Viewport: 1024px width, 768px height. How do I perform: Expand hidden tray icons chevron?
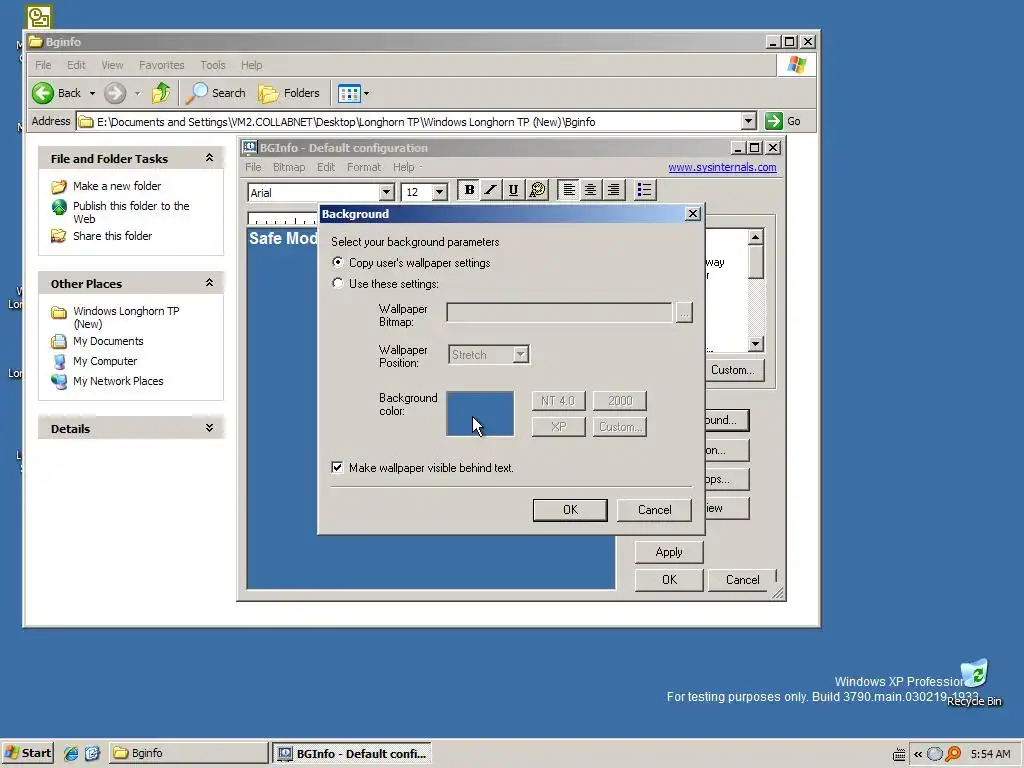pos(918,754)
